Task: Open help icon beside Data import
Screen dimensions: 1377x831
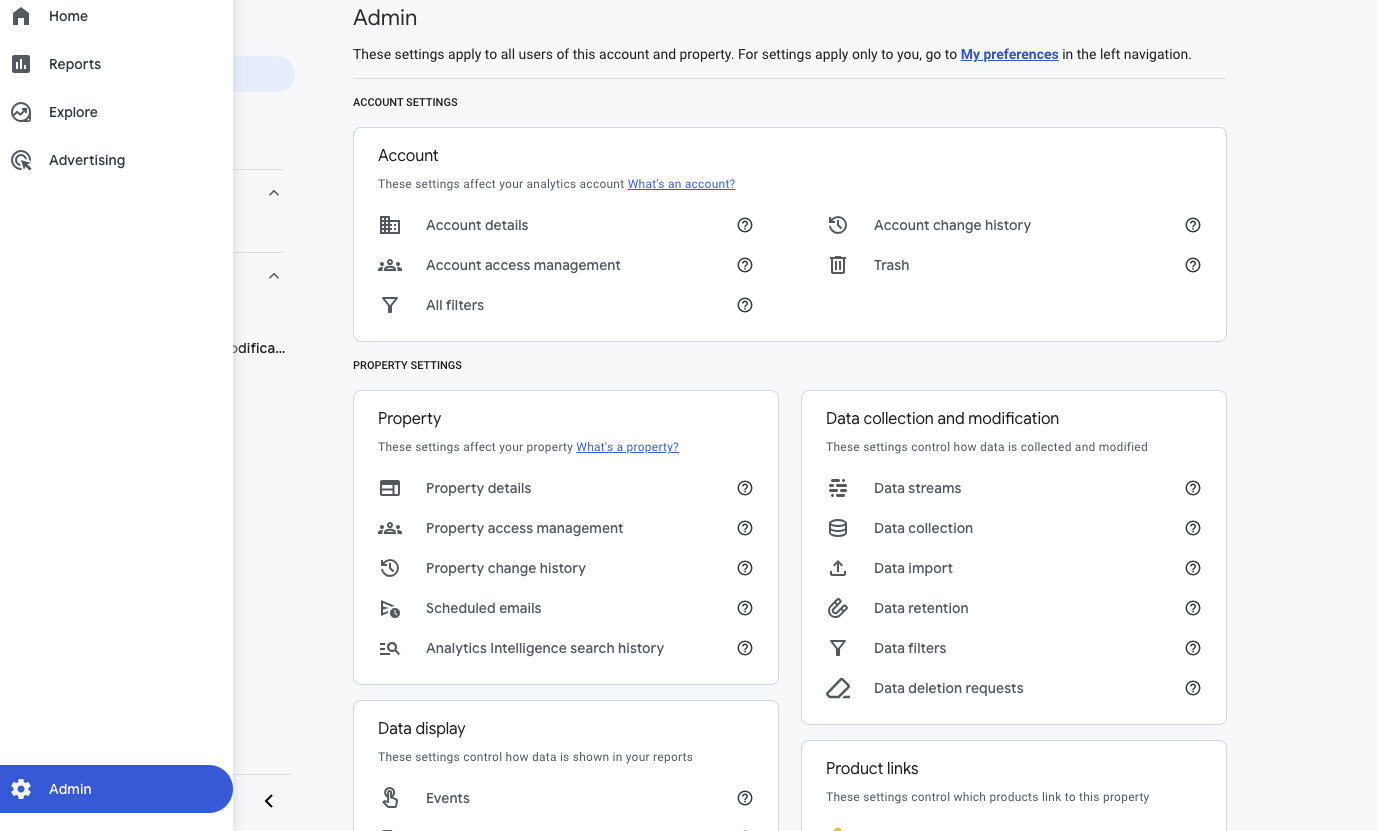Action: coord(1193,568)
